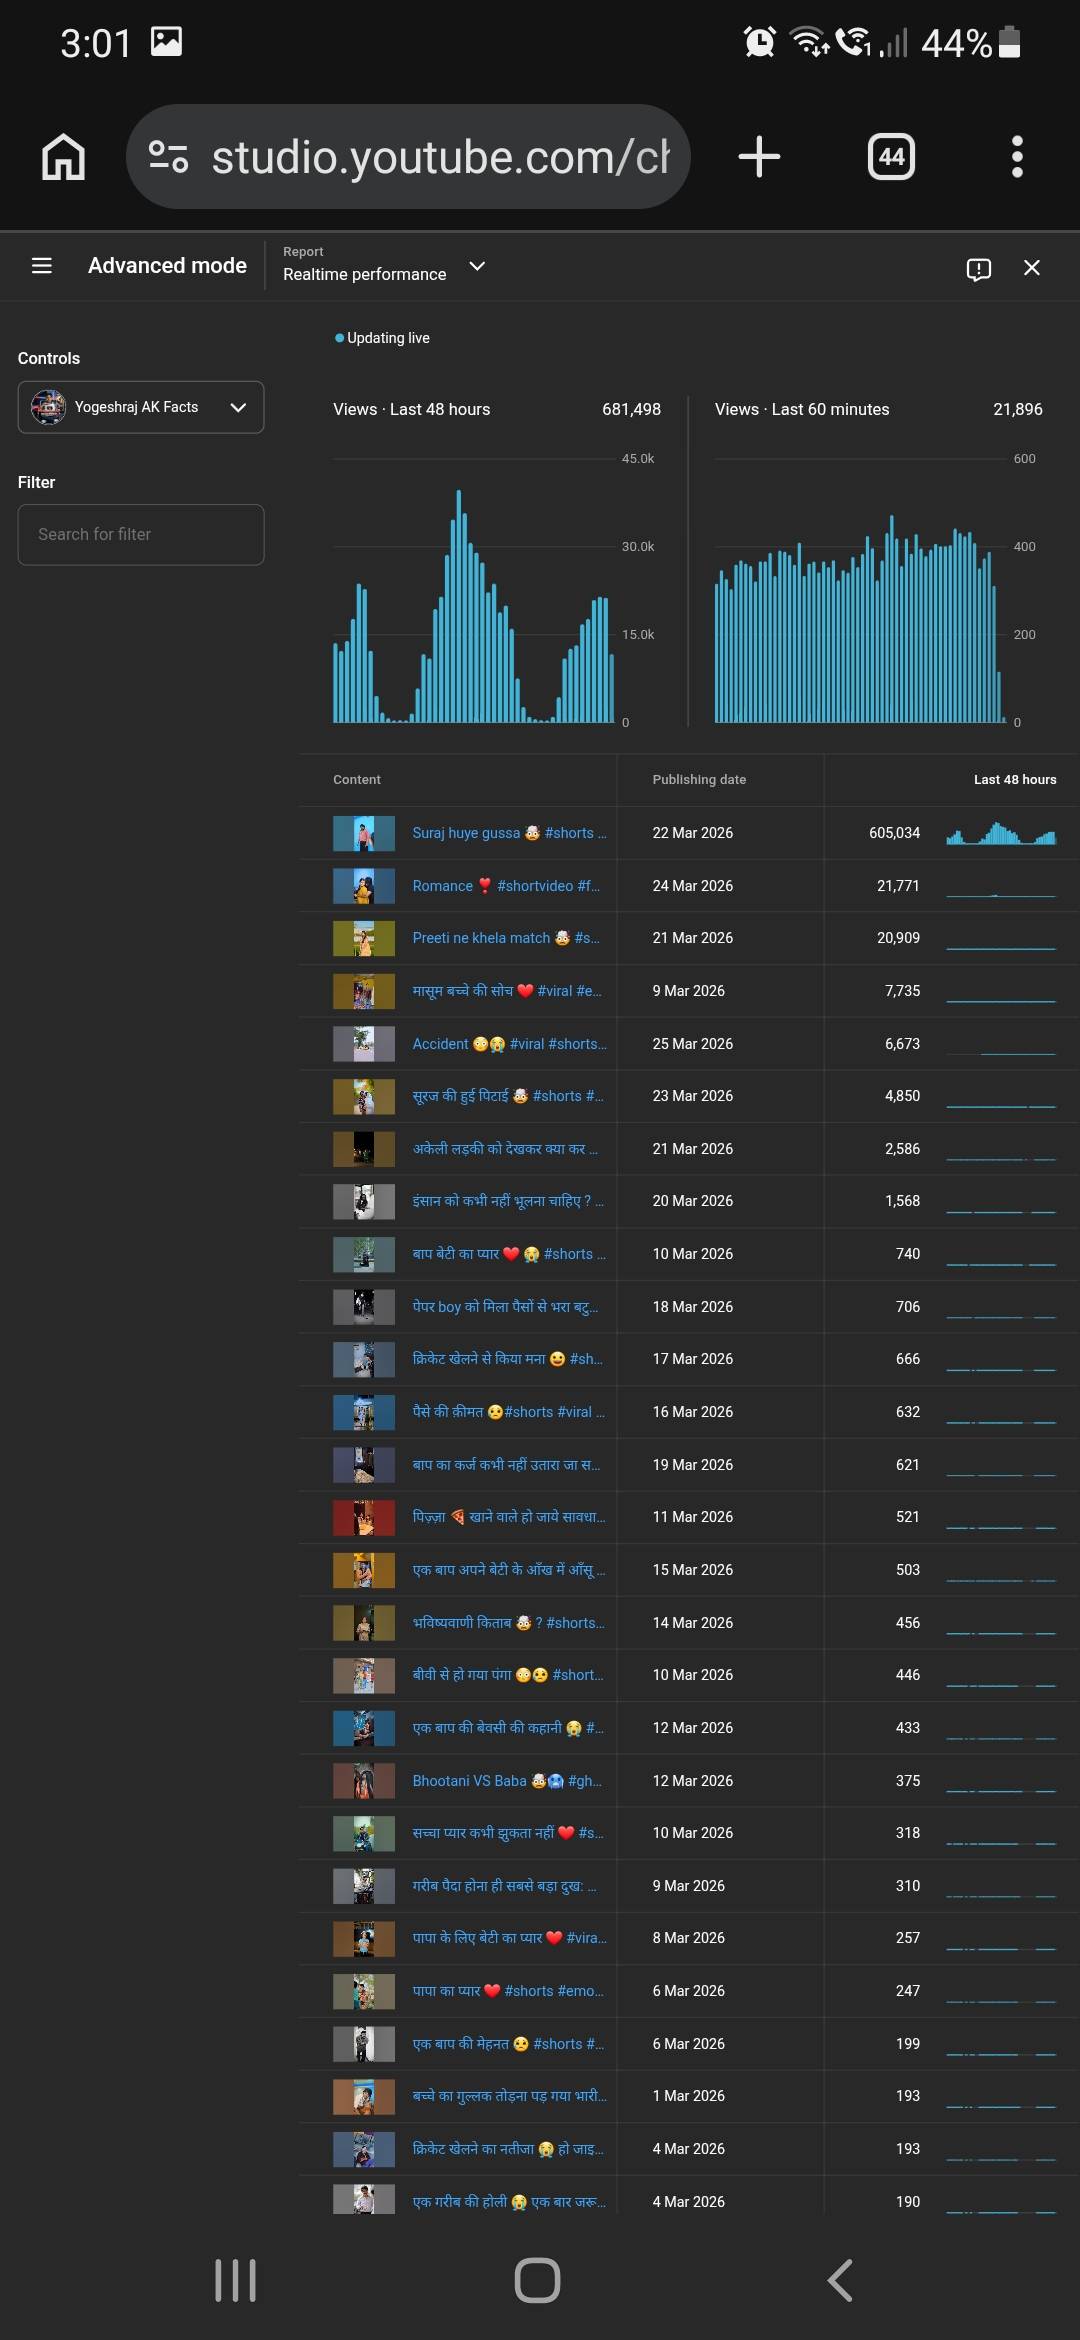Open the 'Bhootani VS Baba' video link
This screenshot has width=1080, height=2340.
[506, 1781]
